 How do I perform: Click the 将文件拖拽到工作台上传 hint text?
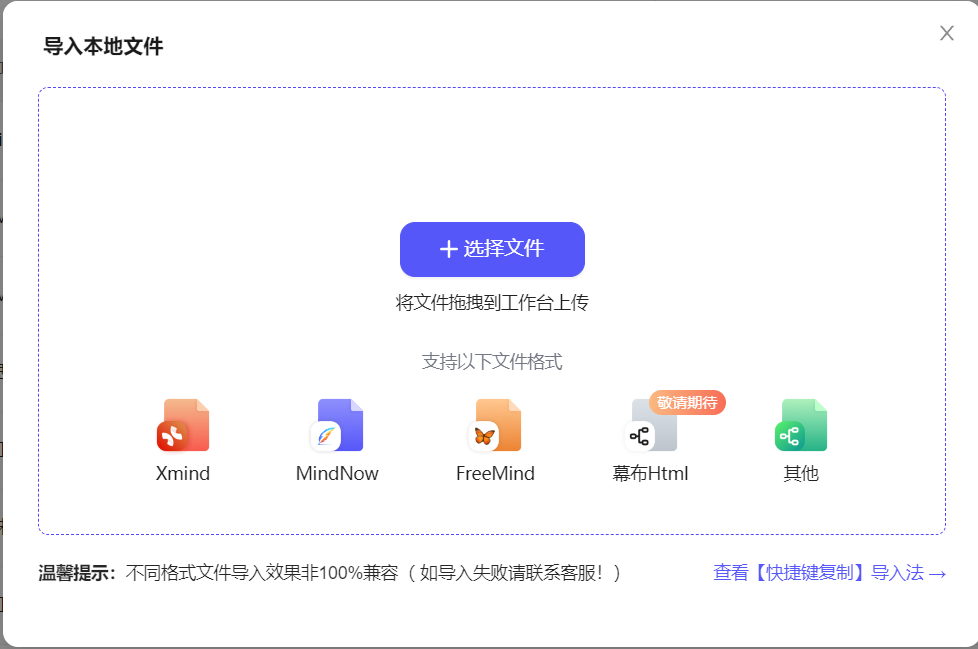pos(492,302)
